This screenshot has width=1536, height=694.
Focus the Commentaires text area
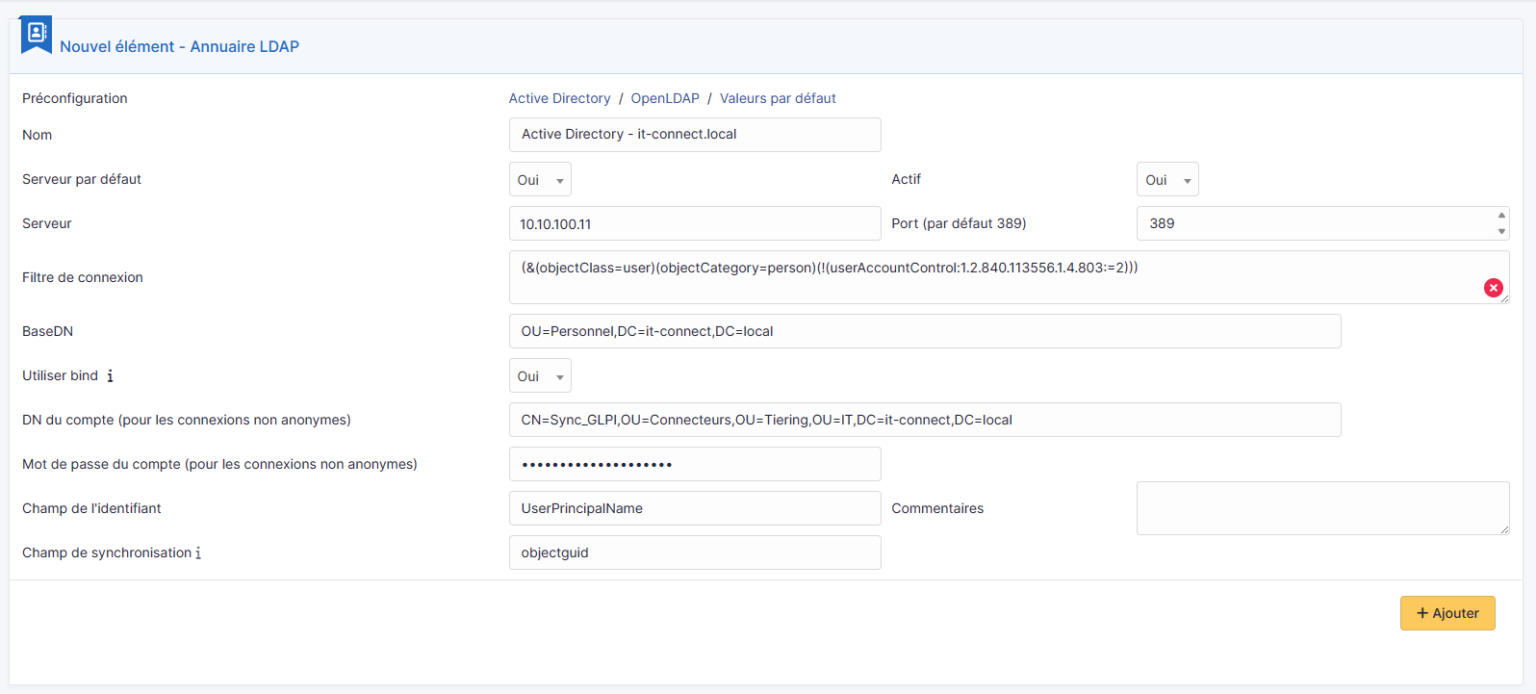click(x=1322, y=508)
